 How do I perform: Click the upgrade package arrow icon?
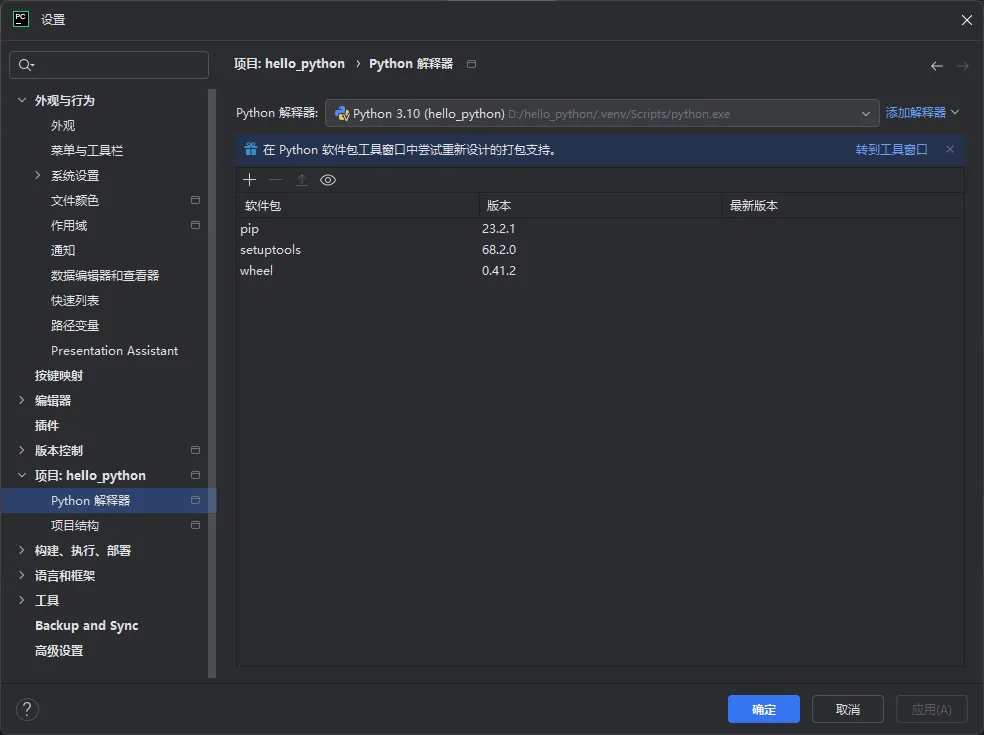(x=302, y=180)
